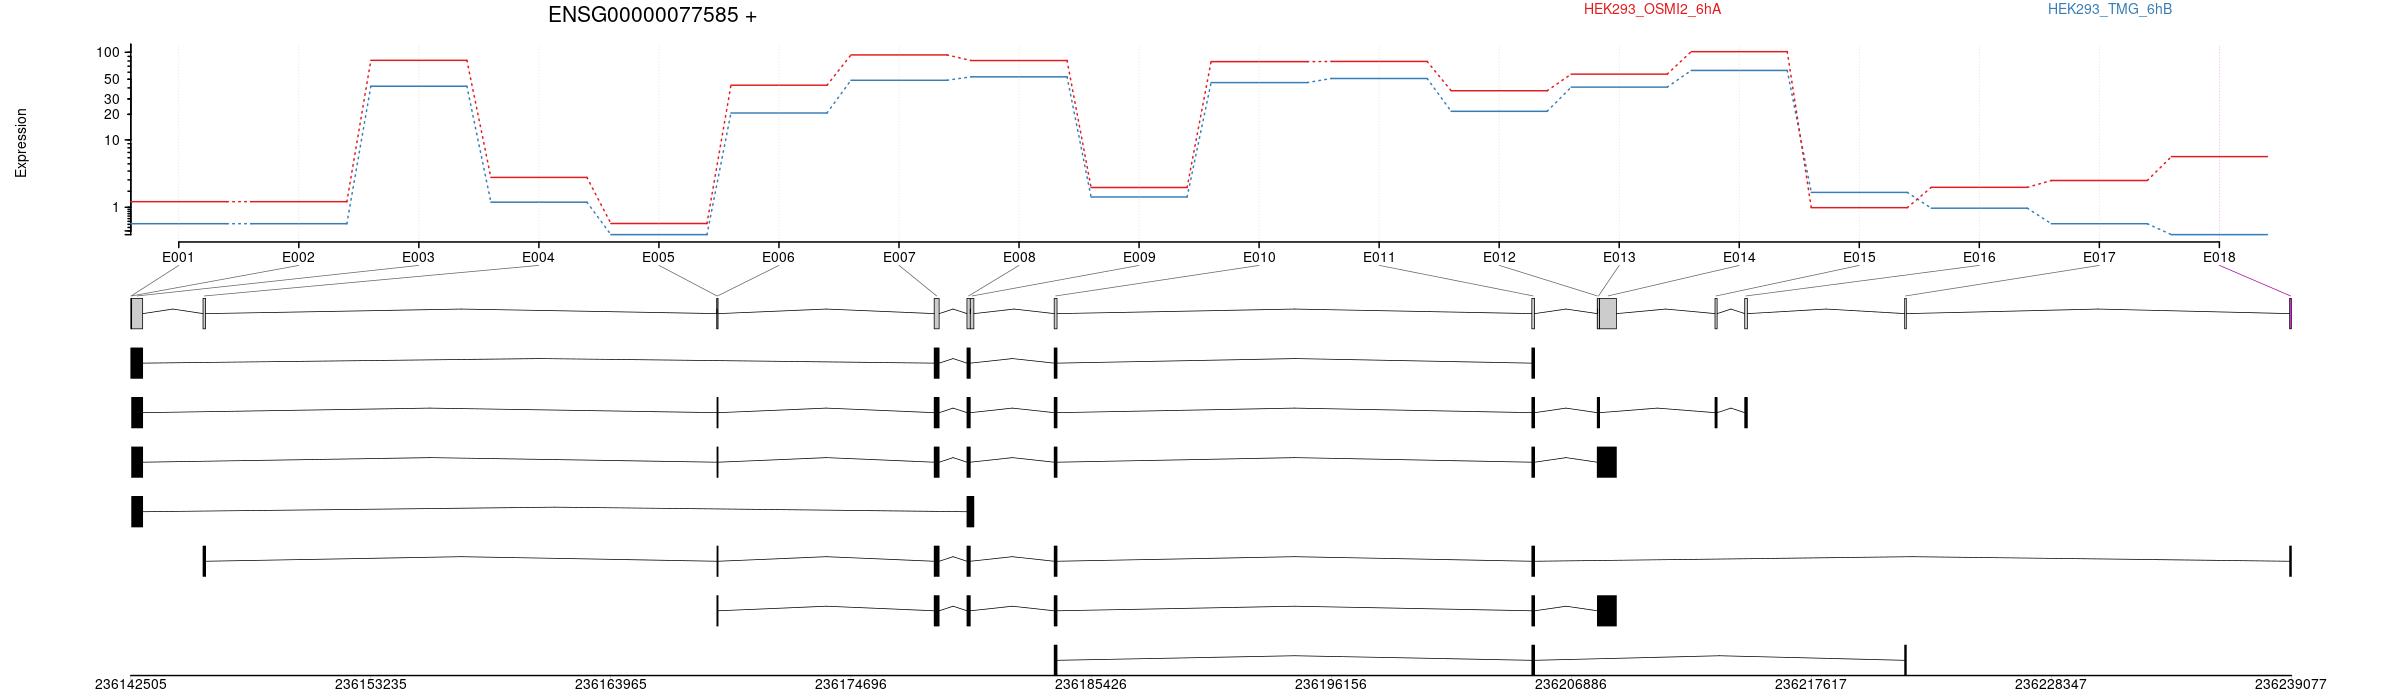Click the E005 exon label
The width and height of the screenshot is (2400, 700).
coord(658,257)
